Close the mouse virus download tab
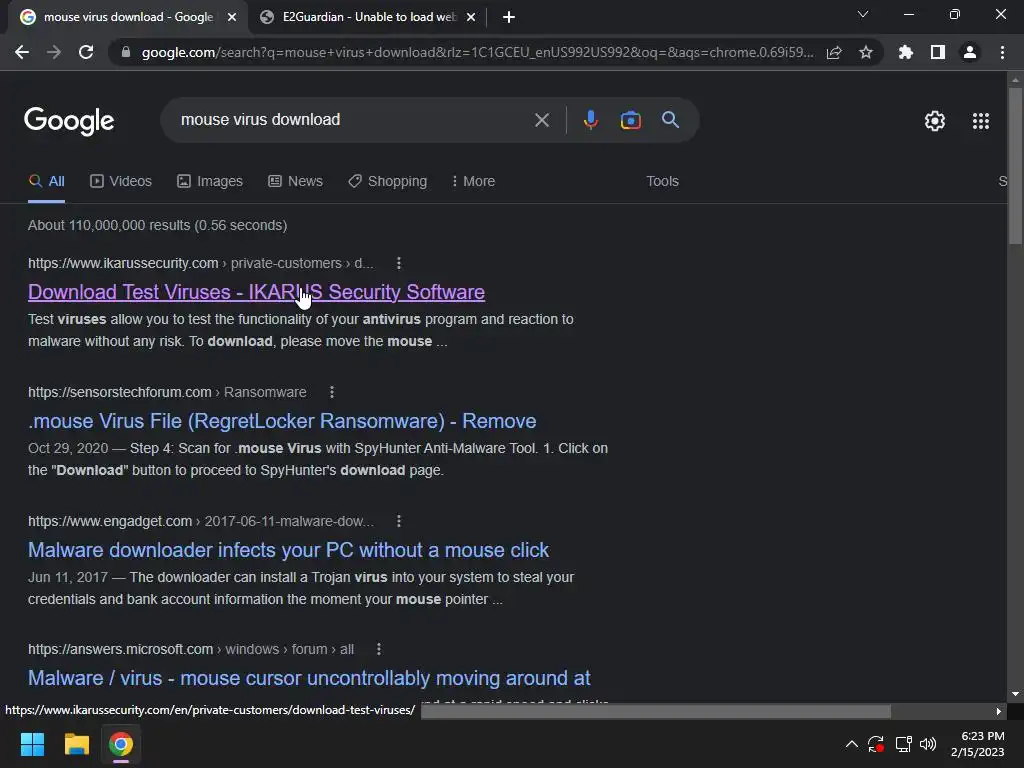1024x768 pixels. (232, 17)
